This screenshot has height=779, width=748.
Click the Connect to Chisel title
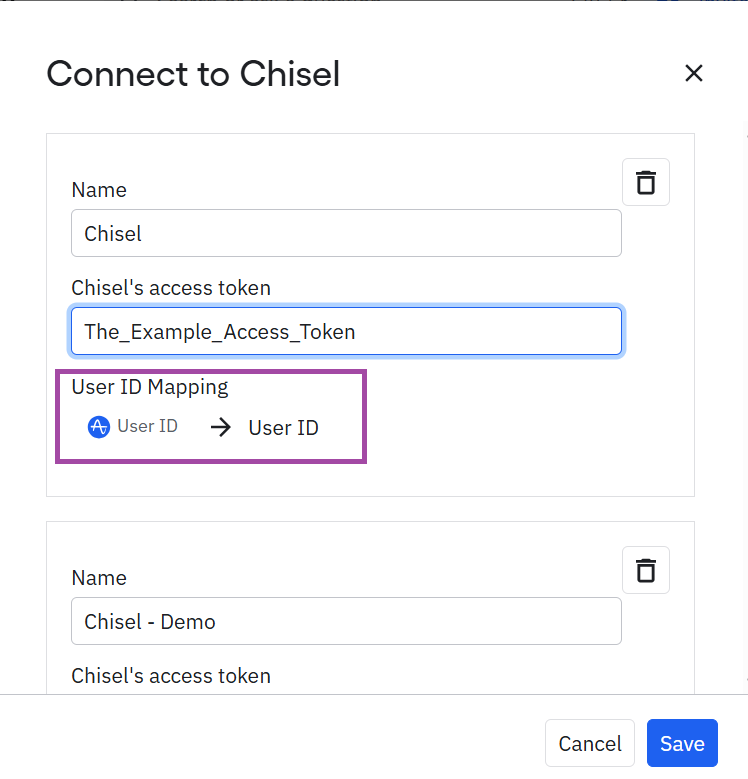point(193,74)
